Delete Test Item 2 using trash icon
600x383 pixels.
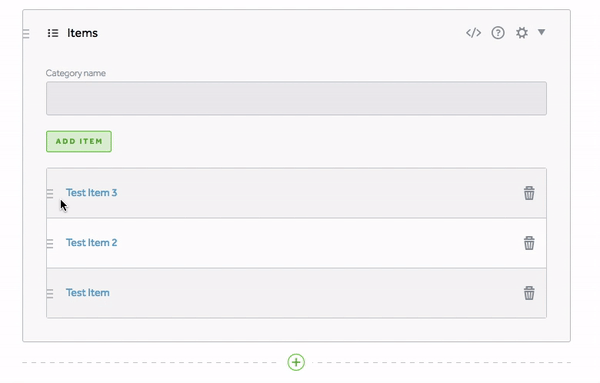[529, 243]
